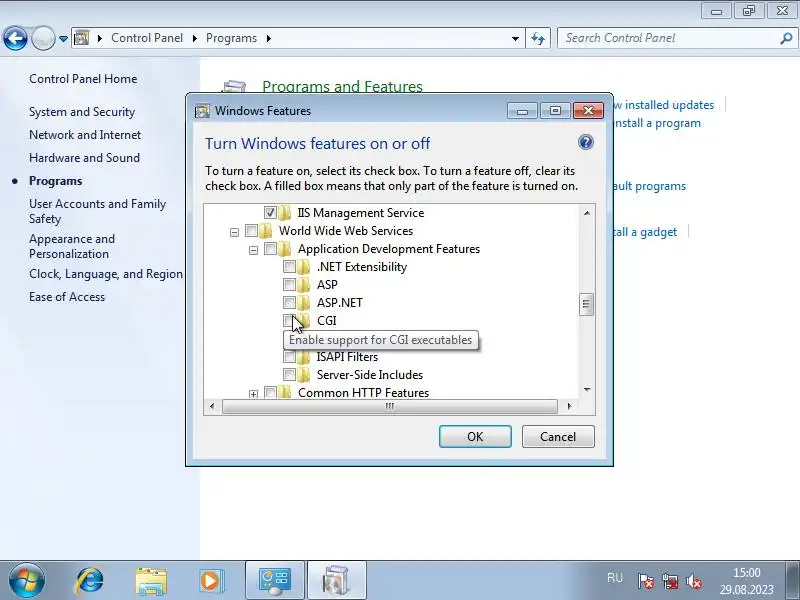Click the horizontal scrollbar thumb in features list
This screenshot has width=800, height=600.
(390, 407)
